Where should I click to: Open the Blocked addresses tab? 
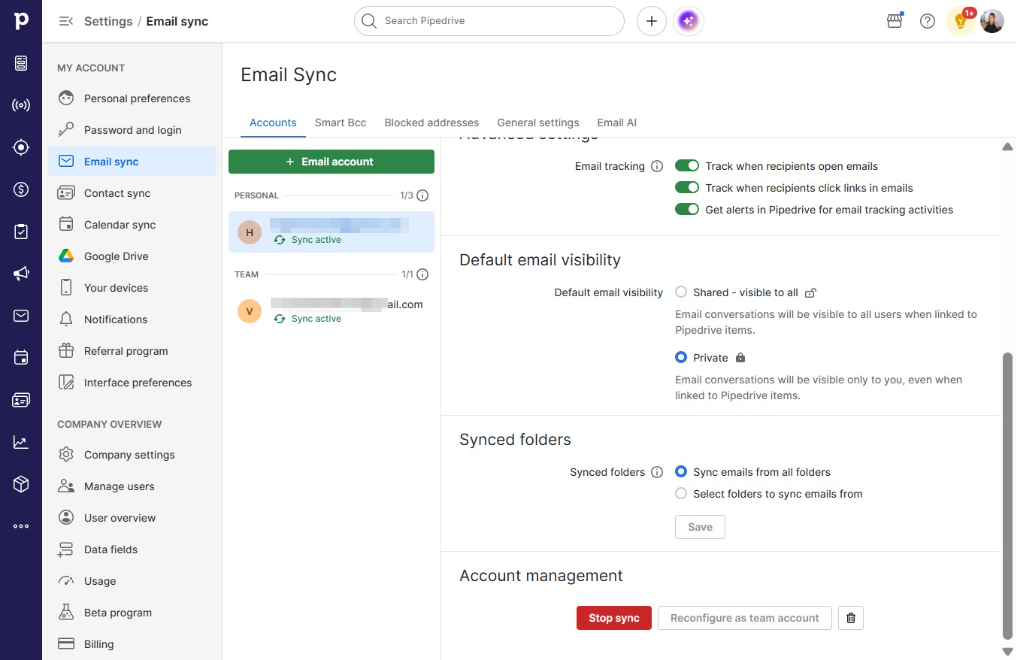pos(432,122)
